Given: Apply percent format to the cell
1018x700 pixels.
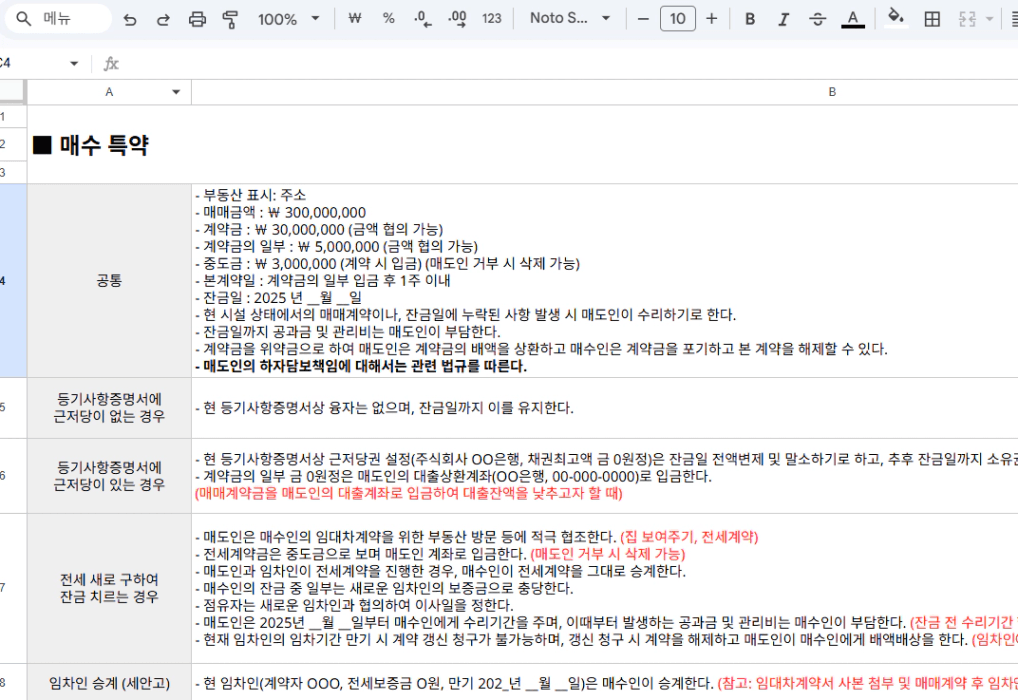Looking at the screenshot, I should click(x=389, y=19).
